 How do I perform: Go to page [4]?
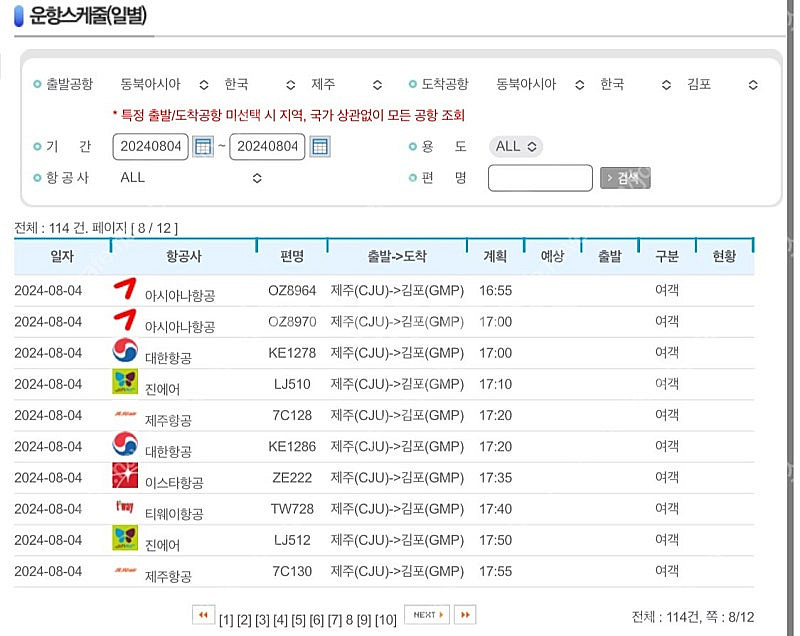point(281,620)
